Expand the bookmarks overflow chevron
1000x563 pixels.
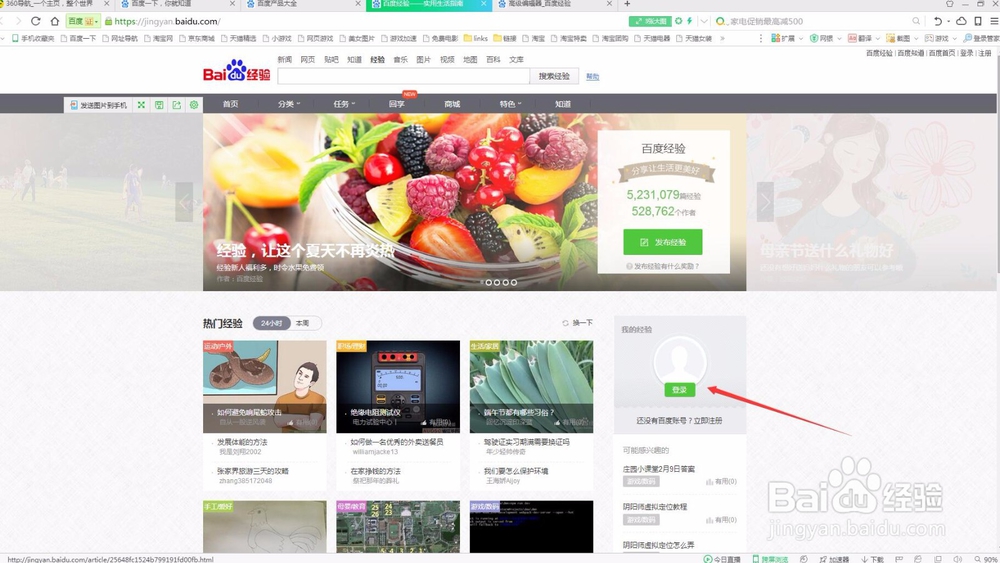point(722,38)
